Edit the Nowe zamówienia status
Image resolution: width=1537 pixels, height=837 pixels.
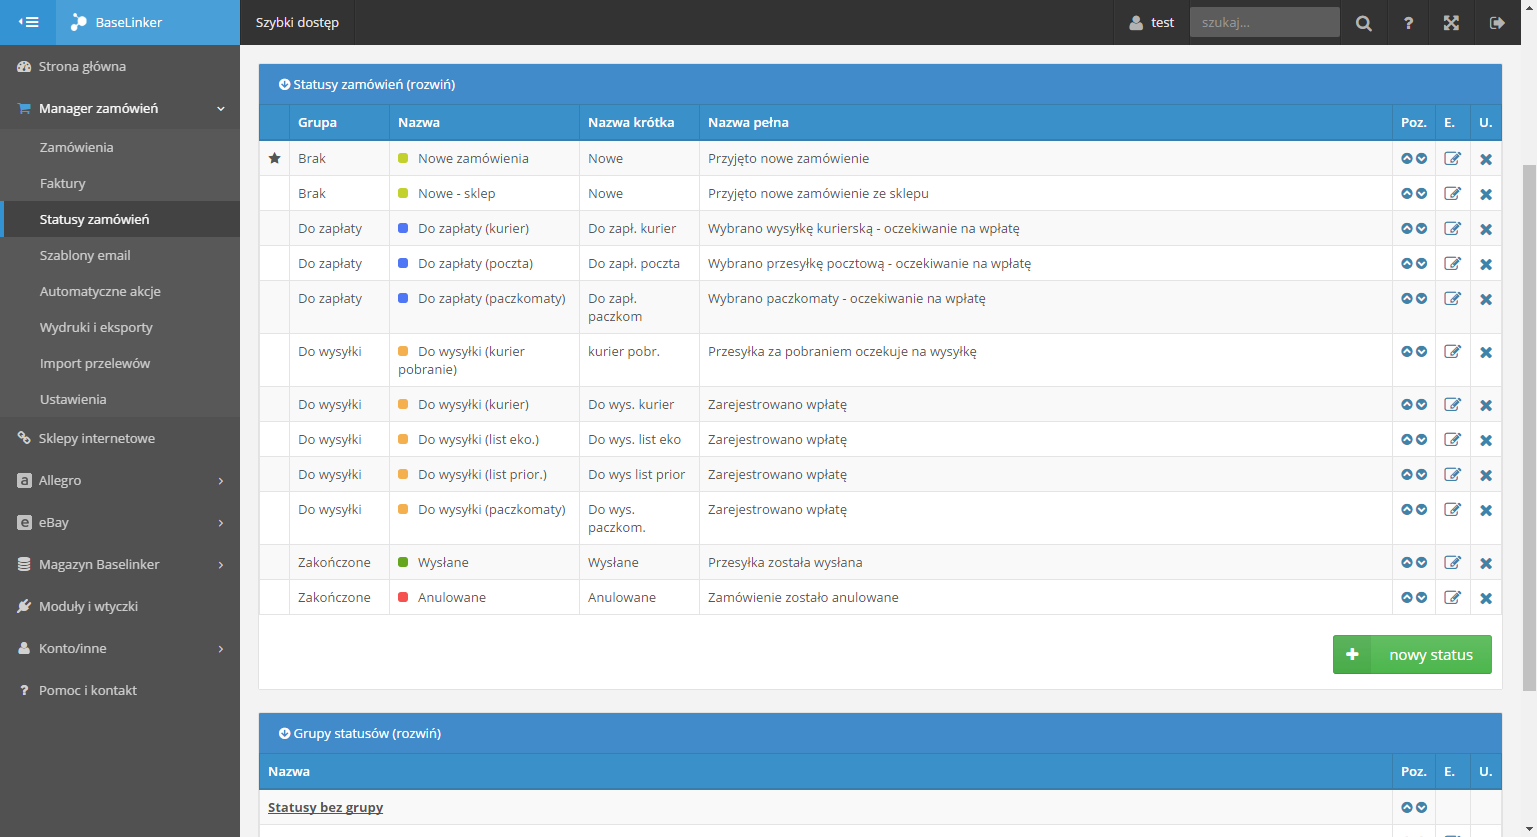[x=1452, y=158]
